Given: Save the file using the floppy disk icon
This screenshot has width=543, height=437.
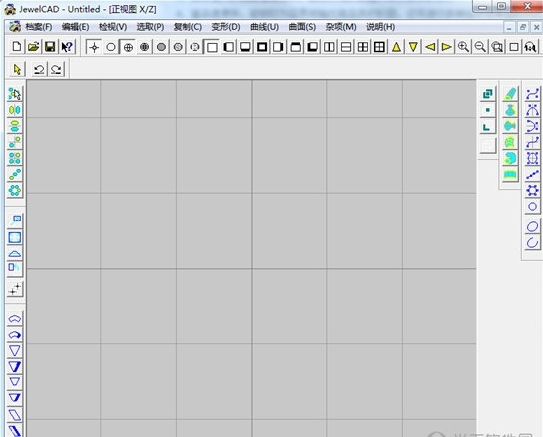Looking at the screenshot, I should [x=50, y=47].
